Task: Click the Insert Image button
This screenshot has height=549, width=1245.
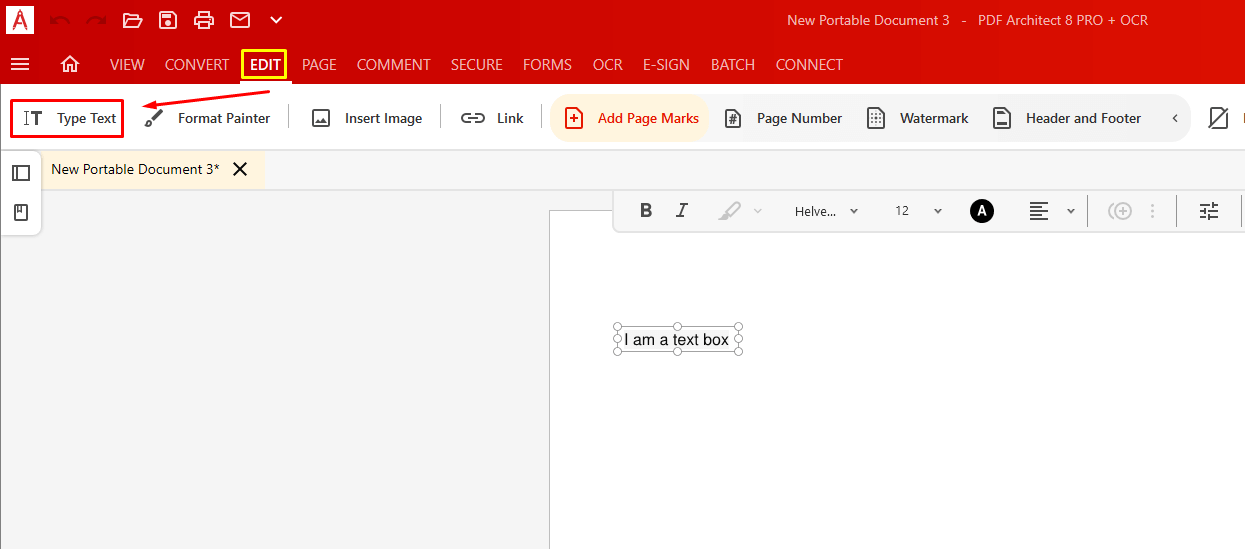Action: point(367,118)
